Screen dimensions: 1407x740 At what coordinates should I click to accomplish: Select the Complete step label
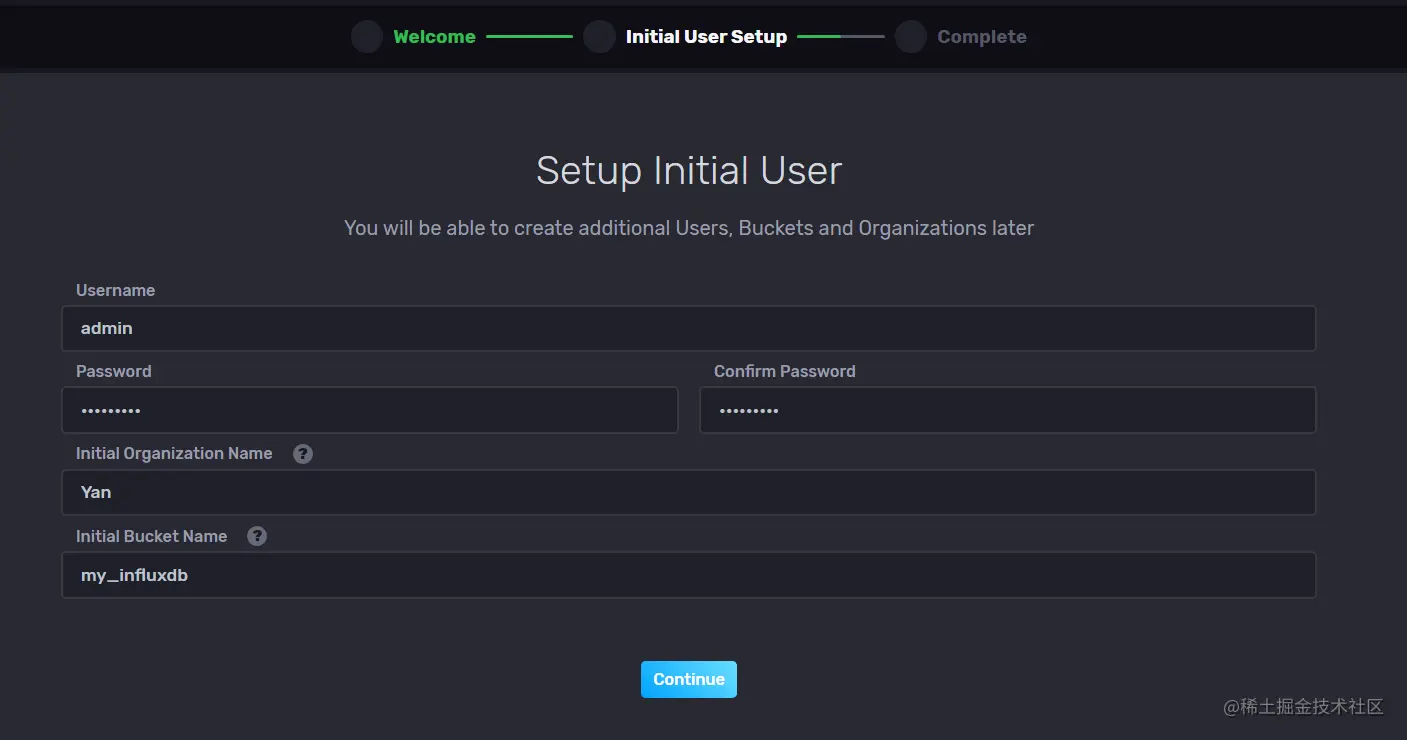pyautogui.click(x=982, y=37)
